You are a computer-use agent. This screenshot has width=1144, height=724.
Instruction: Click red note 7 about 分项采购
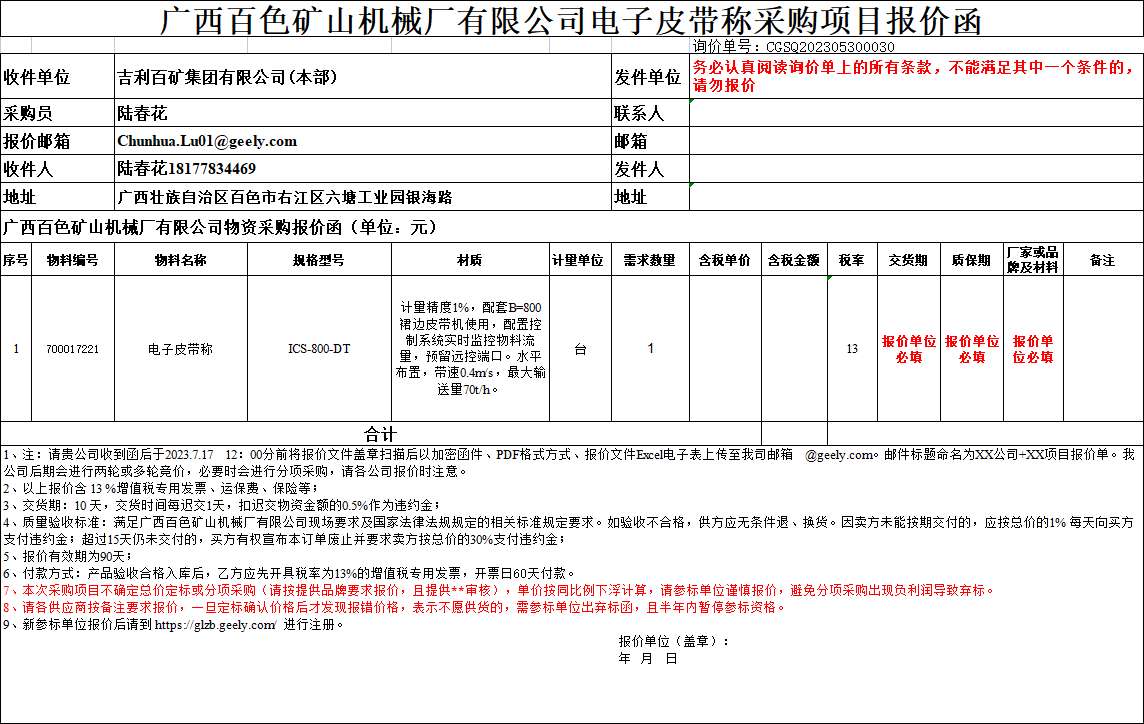pyautogui.click(x=499, y=590)
